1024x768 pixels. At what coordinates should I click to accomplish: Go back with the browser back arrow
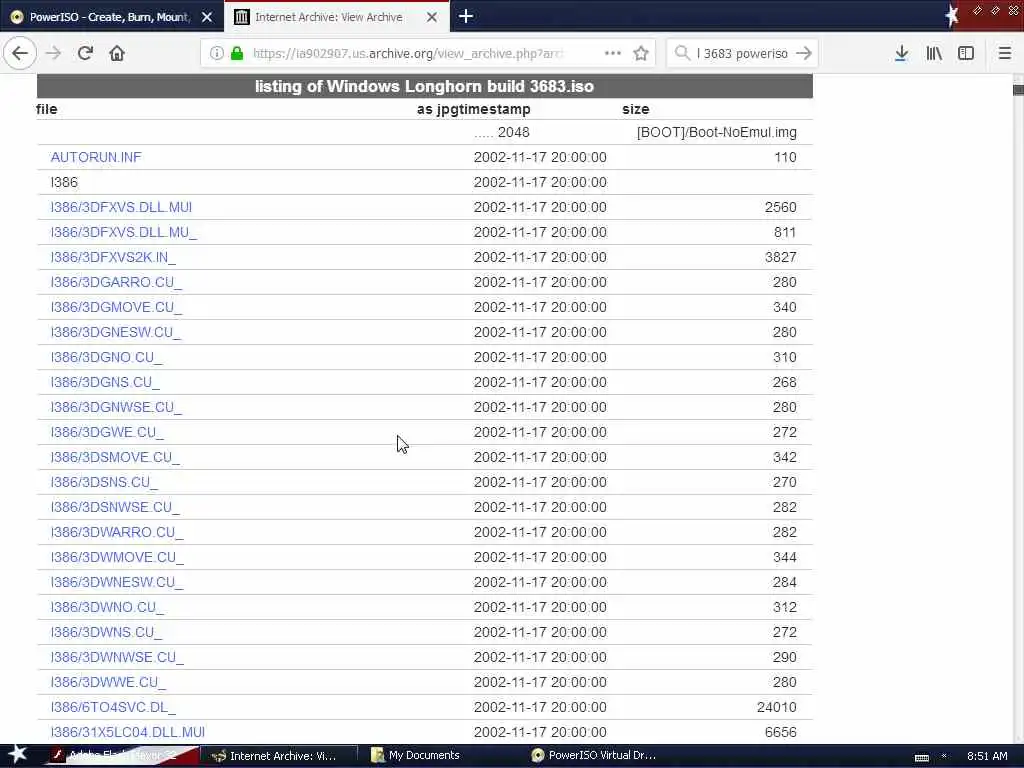coord(20,53)
